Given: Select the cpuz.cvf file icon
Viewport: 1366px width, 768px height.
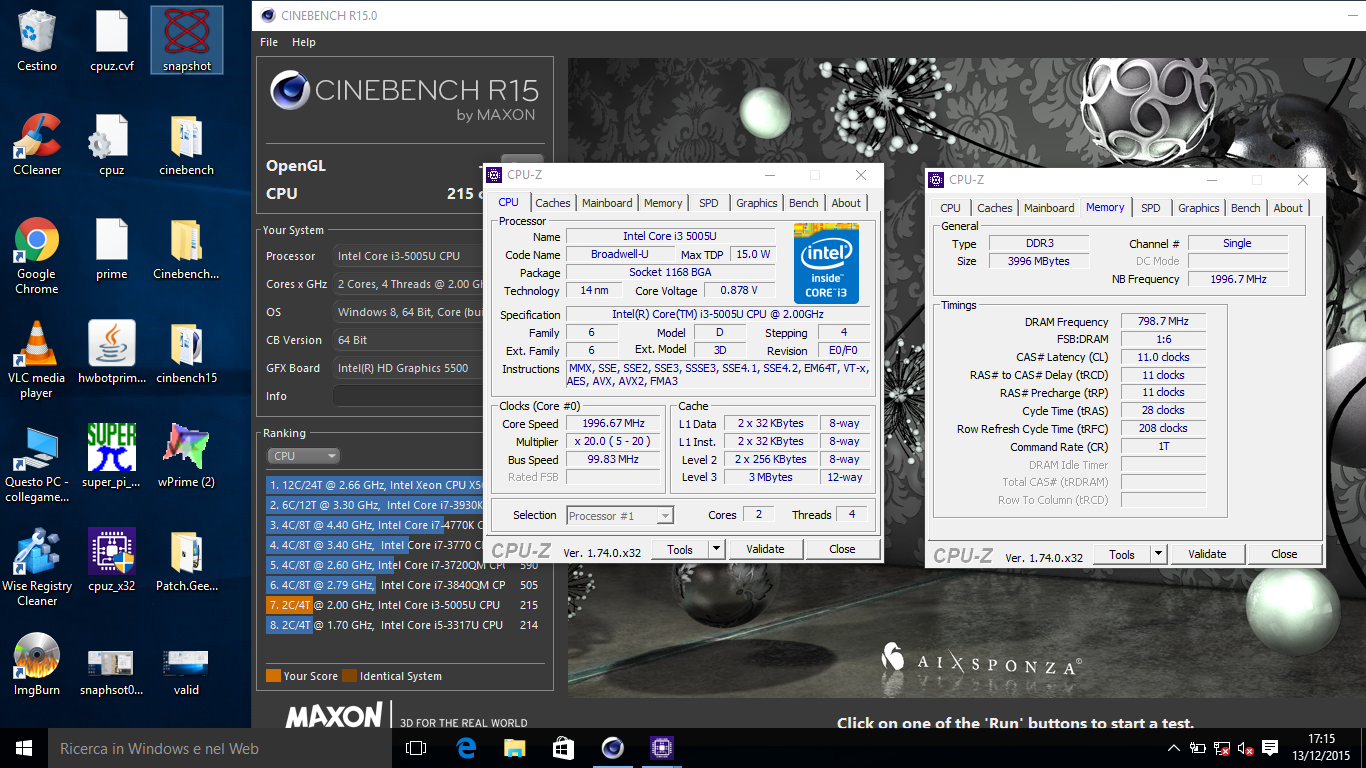Looking at the screenshot, I should 112,42.
